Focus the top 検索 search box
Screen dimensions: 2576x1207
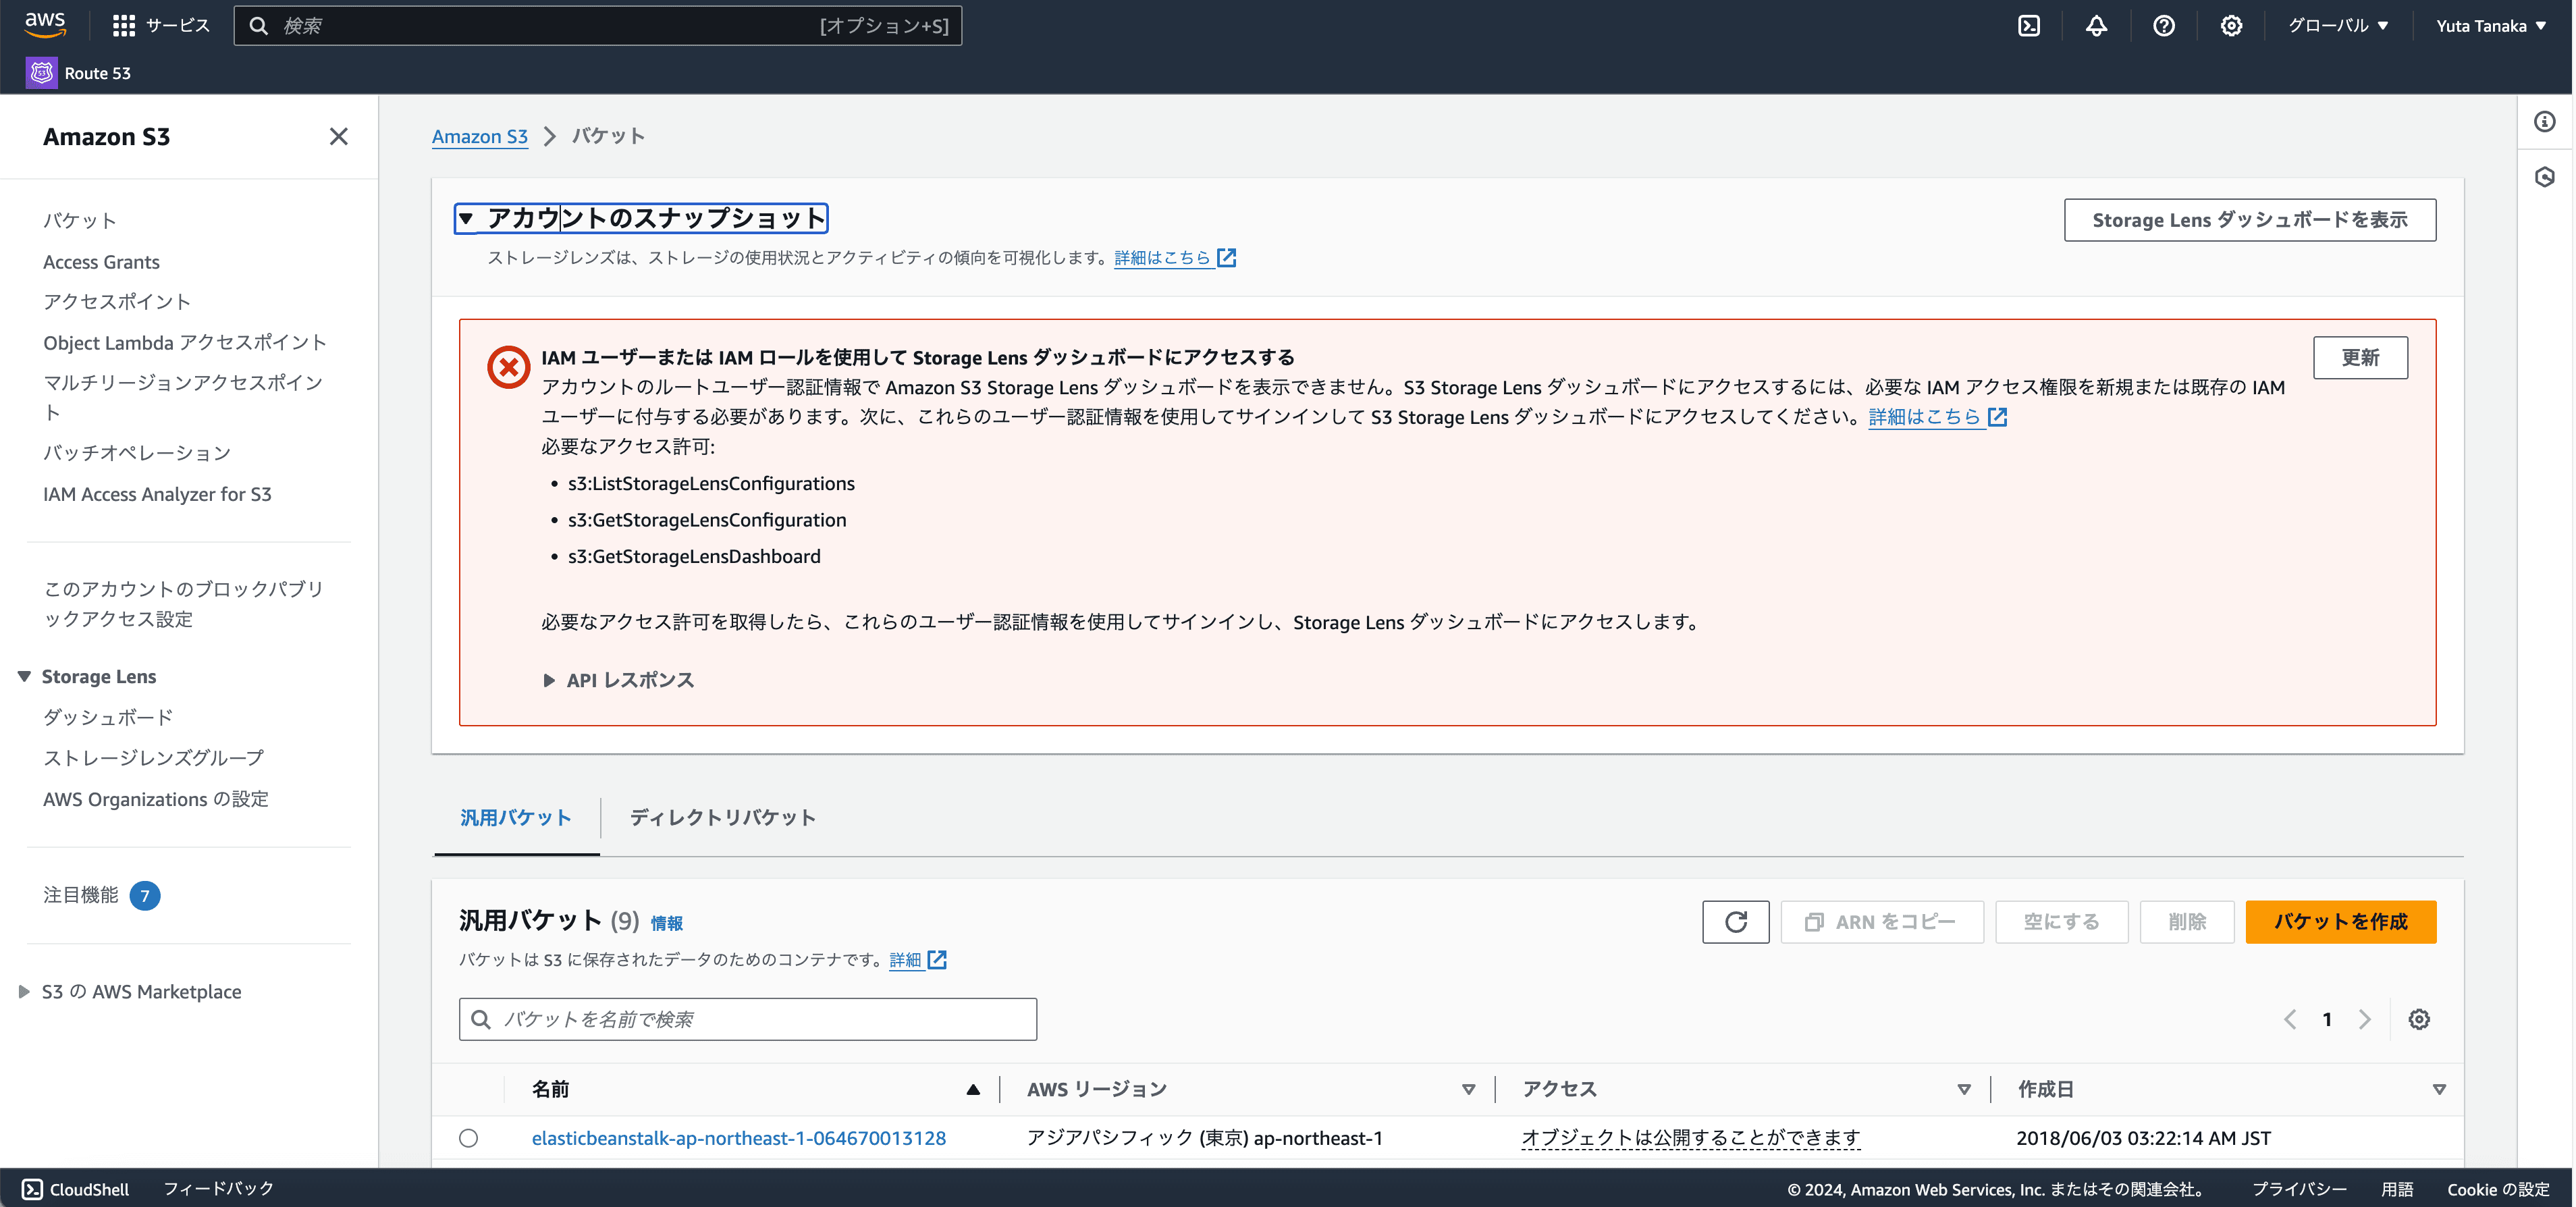(598, 26)
